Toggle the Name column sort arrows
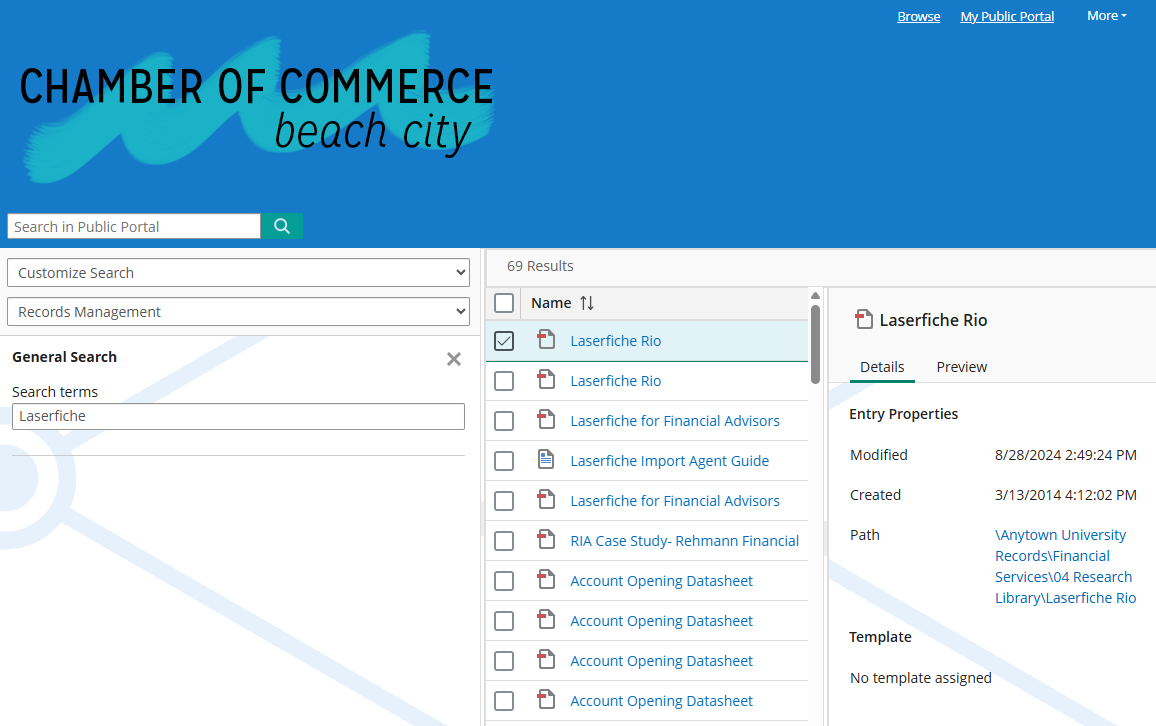The height and width of the screenshot is (726, 1156). click(587, 303)
